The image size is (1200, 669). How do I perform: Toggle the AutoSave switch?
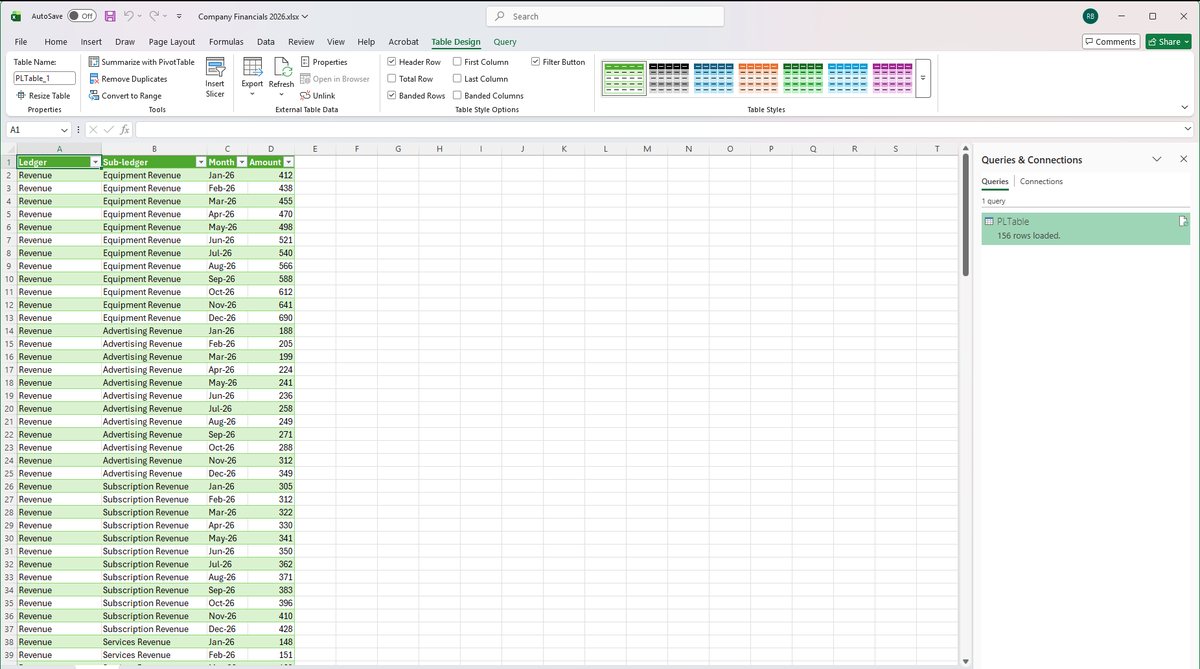tap(82, 16)
